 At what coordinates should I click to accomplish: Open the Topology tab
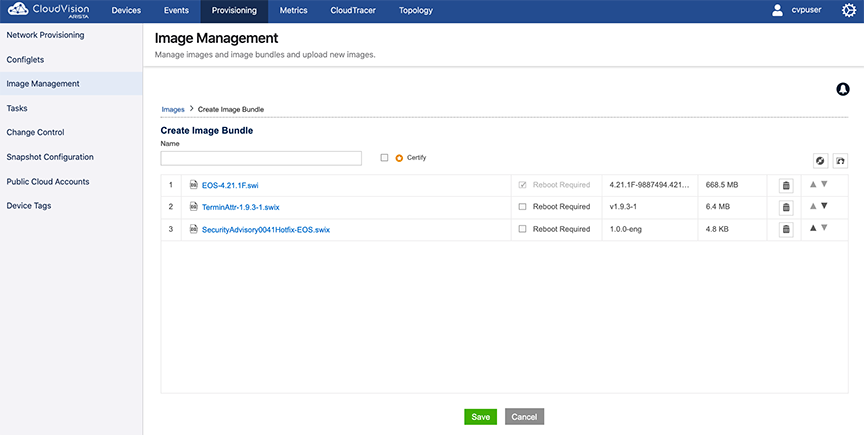click(x=416, y=10)
